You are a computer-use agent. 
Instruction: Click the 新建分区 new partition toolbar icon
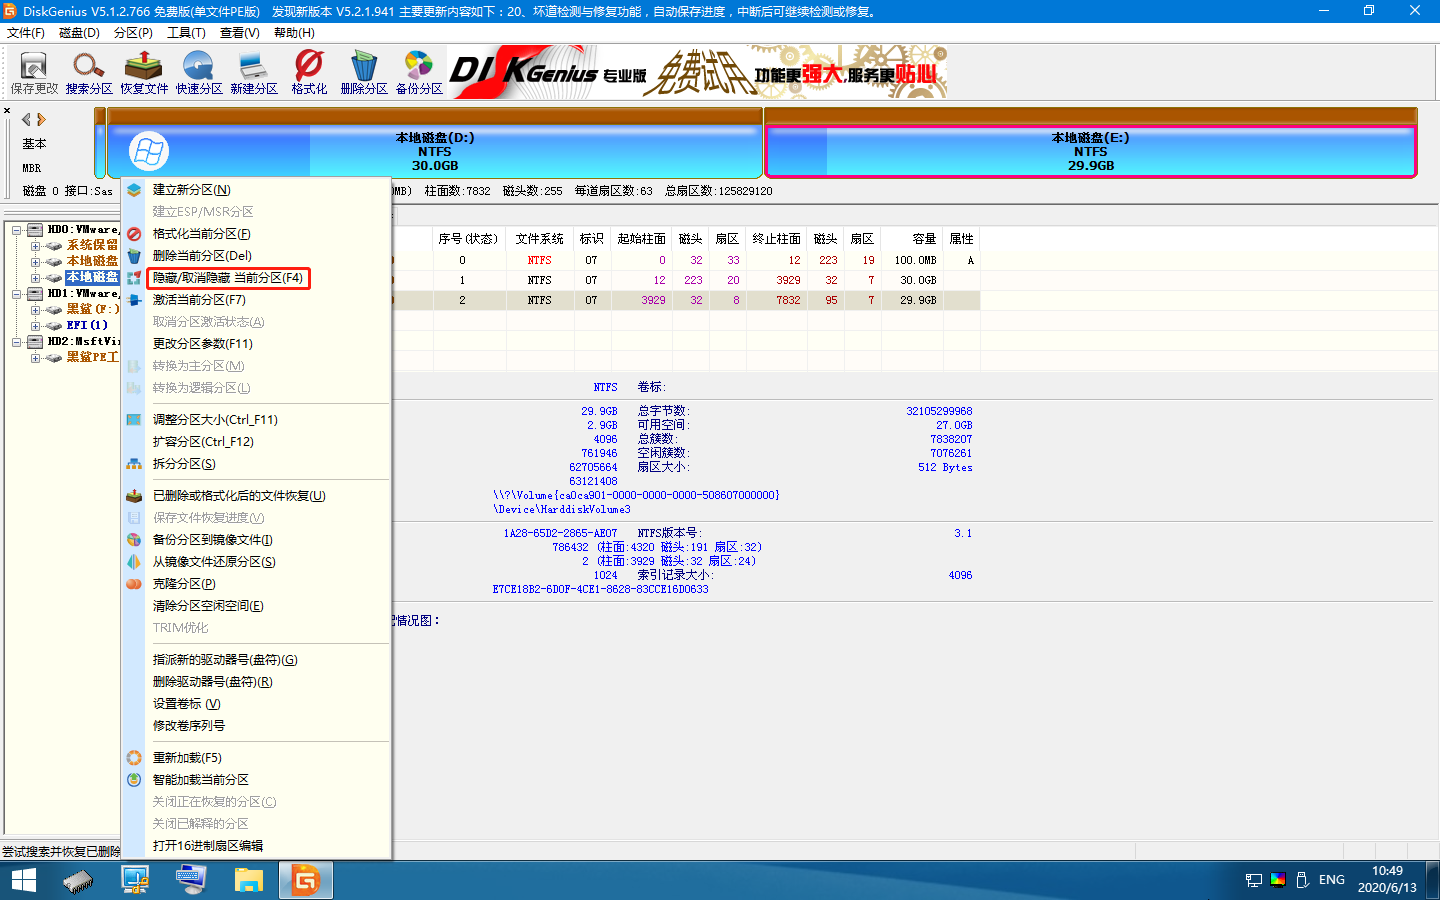pyautogui.click(x=254, y=72)
